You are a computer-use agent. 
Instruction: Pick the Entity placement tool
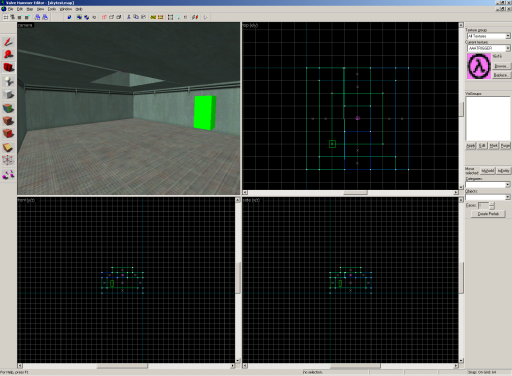point(8,81)
